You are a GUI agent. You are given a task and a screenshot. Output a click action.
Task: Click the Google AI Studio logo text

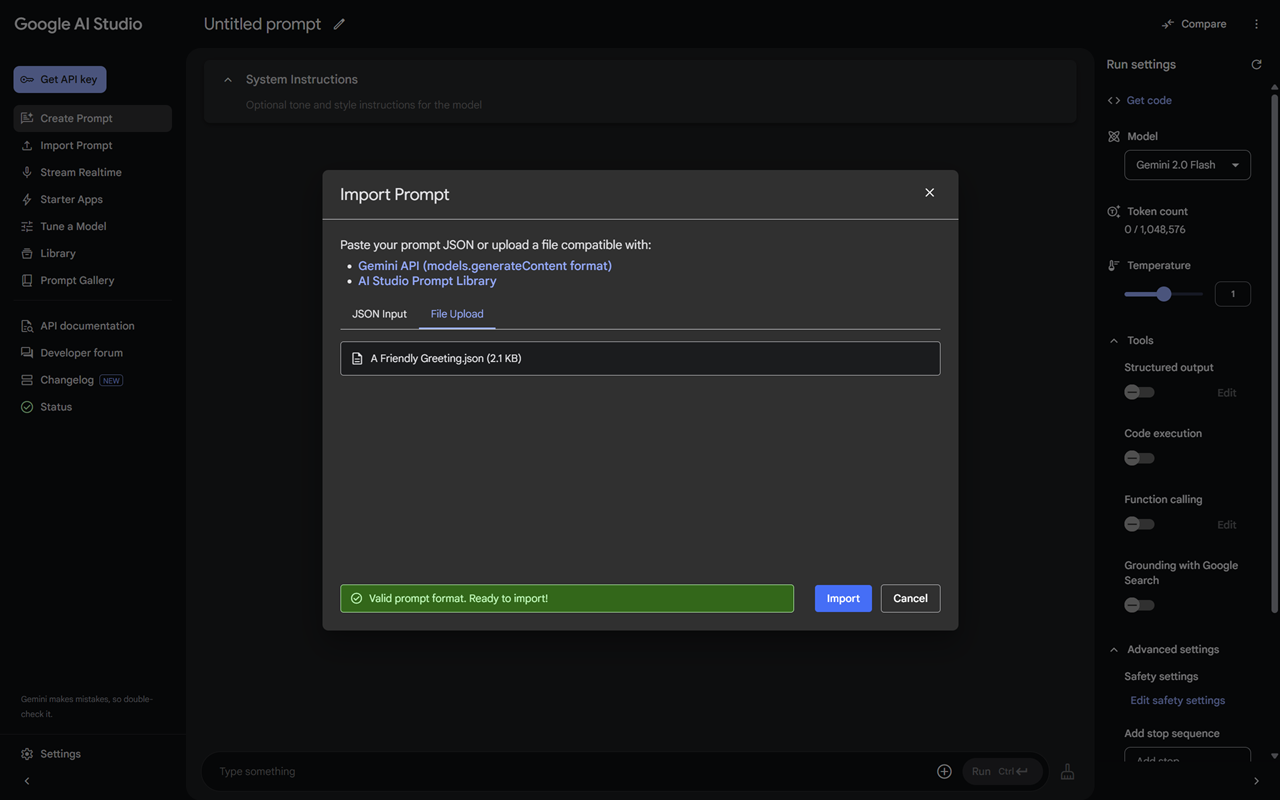[x=78, y=24]
